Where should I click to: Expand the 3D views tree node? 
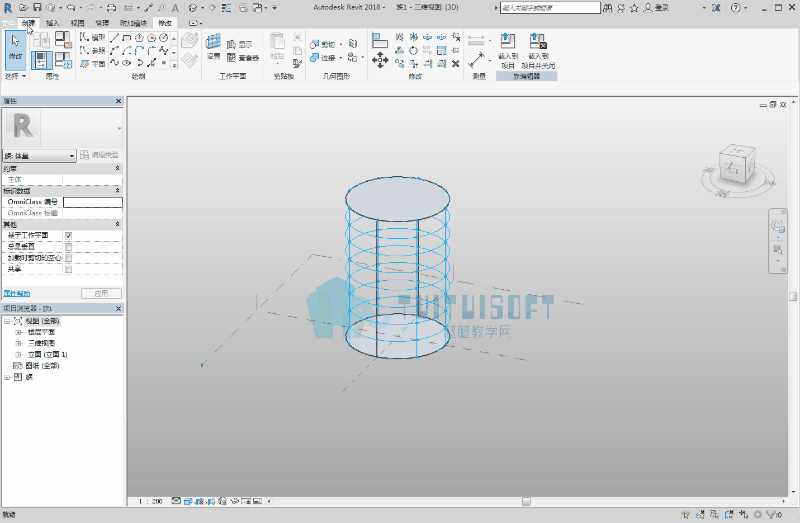[x=18, y=343]
